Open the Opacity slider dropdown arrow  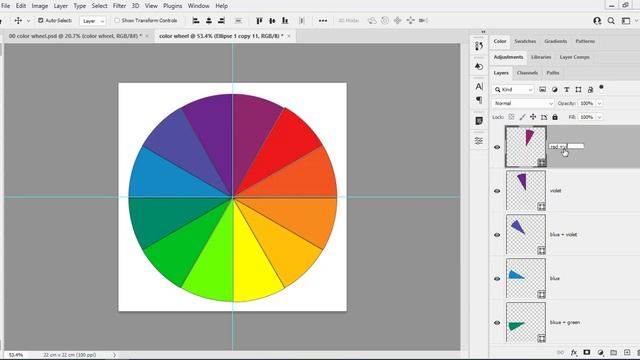(x=599, y=104)
